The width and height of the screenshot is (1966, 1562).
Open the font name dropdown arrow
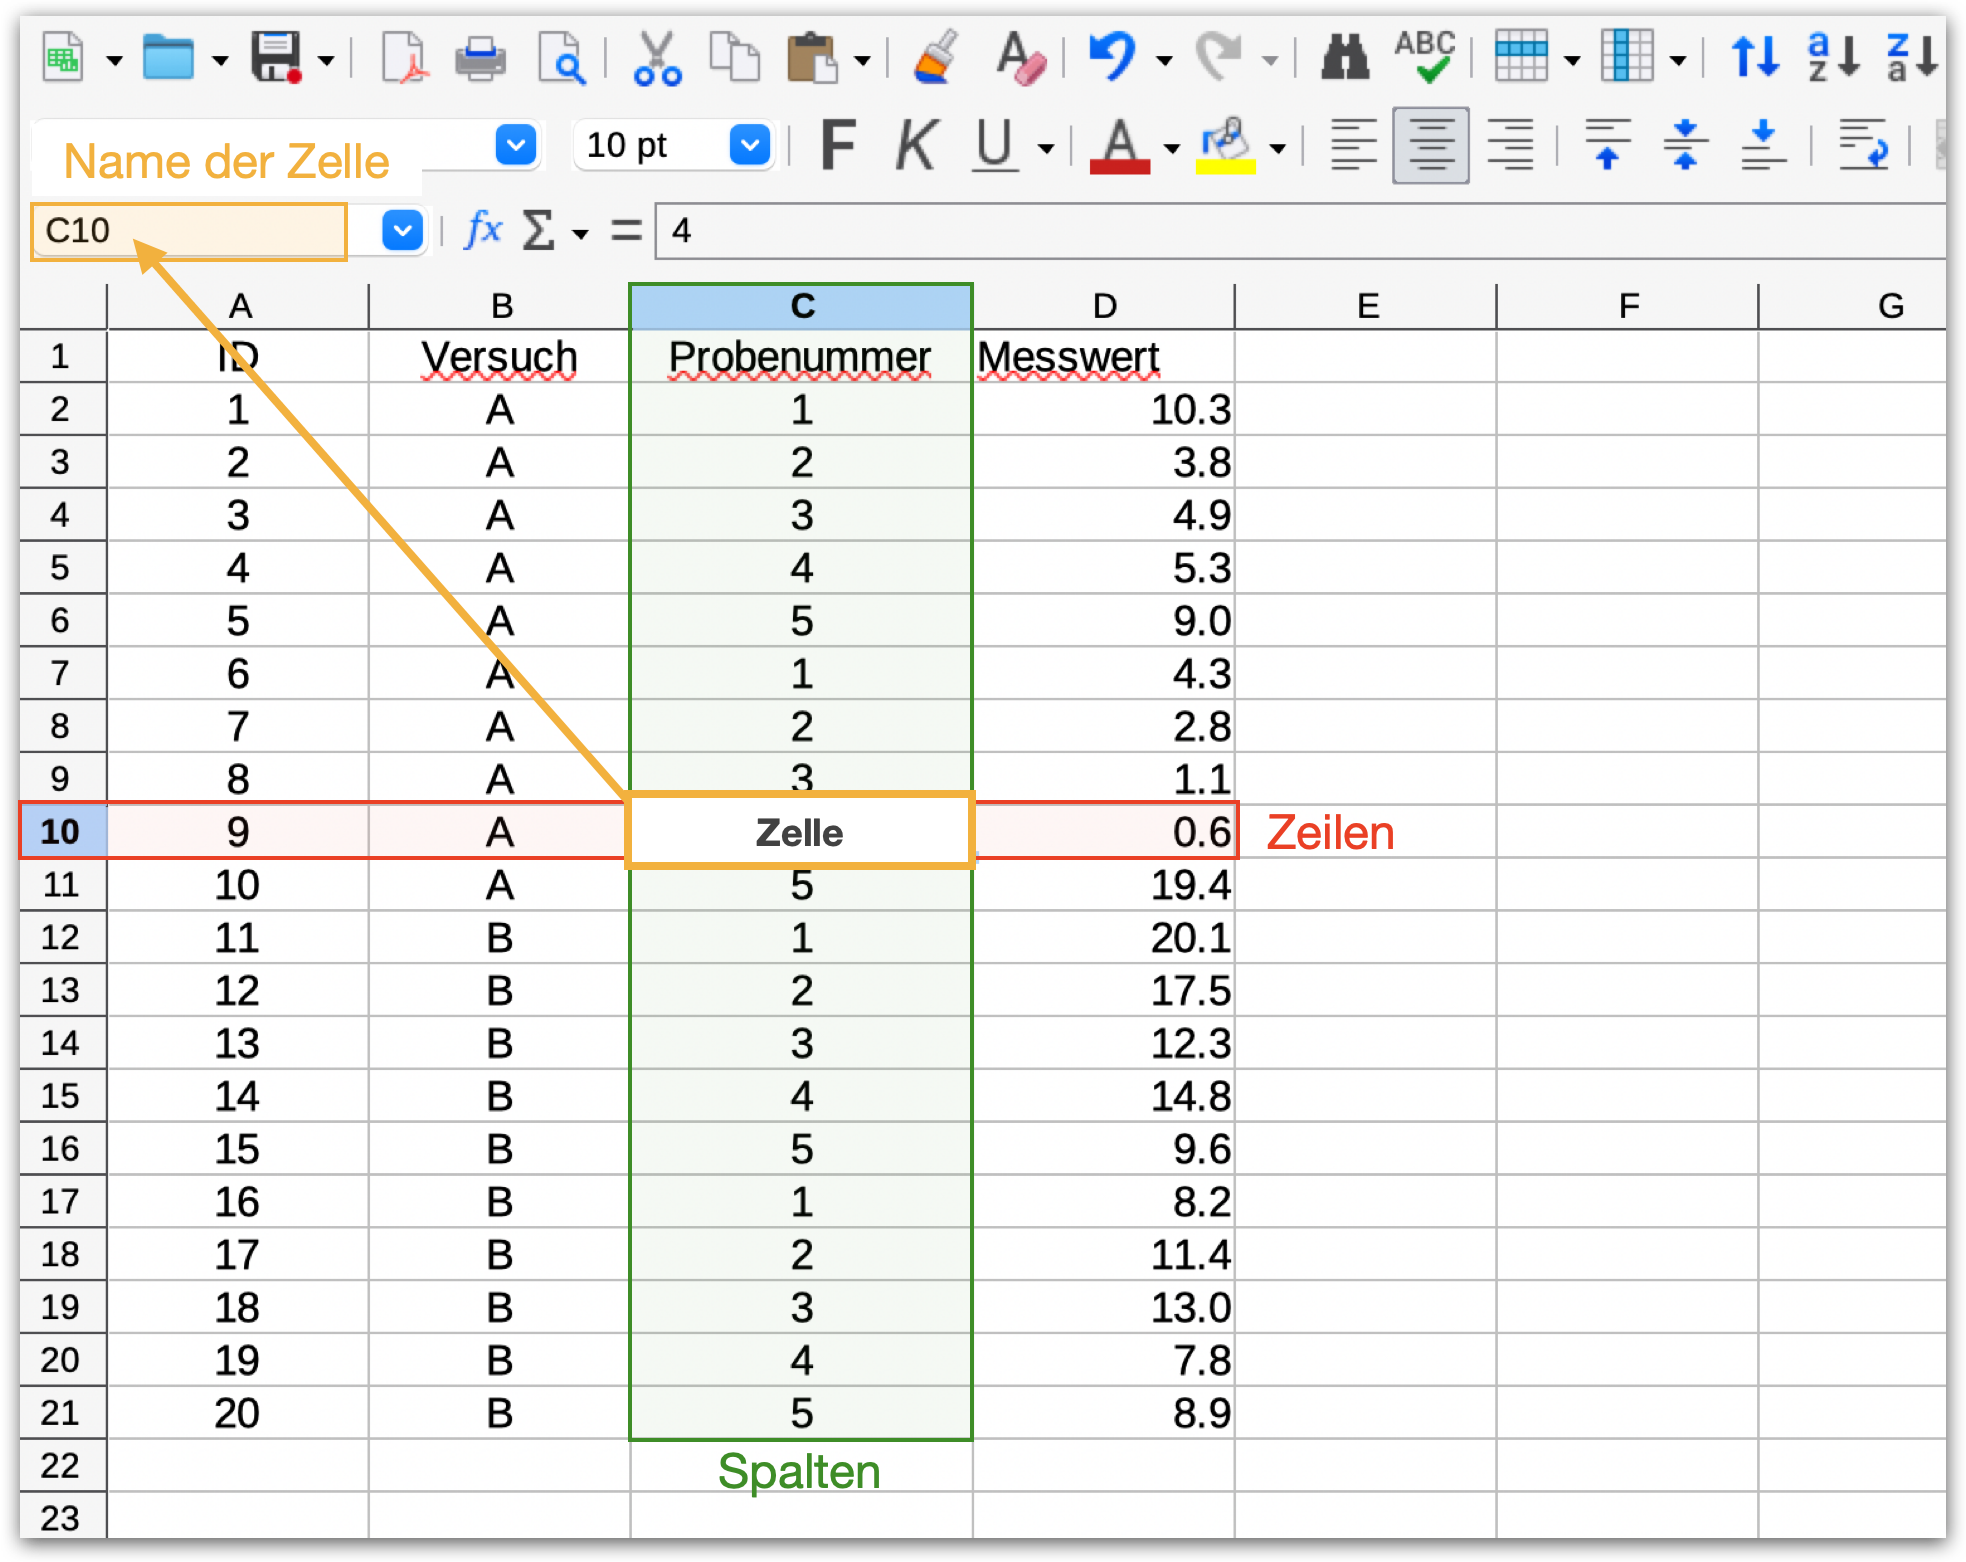516,146
